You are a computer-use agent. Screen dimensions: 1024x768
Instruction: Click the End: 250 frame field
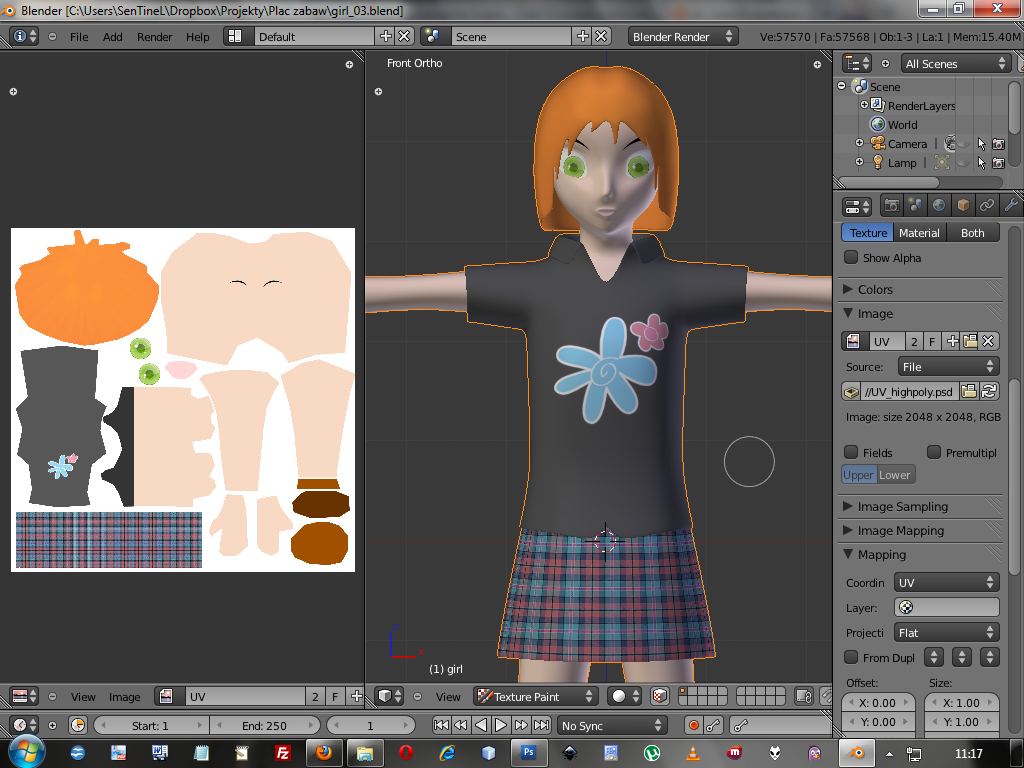click(263, 725)
